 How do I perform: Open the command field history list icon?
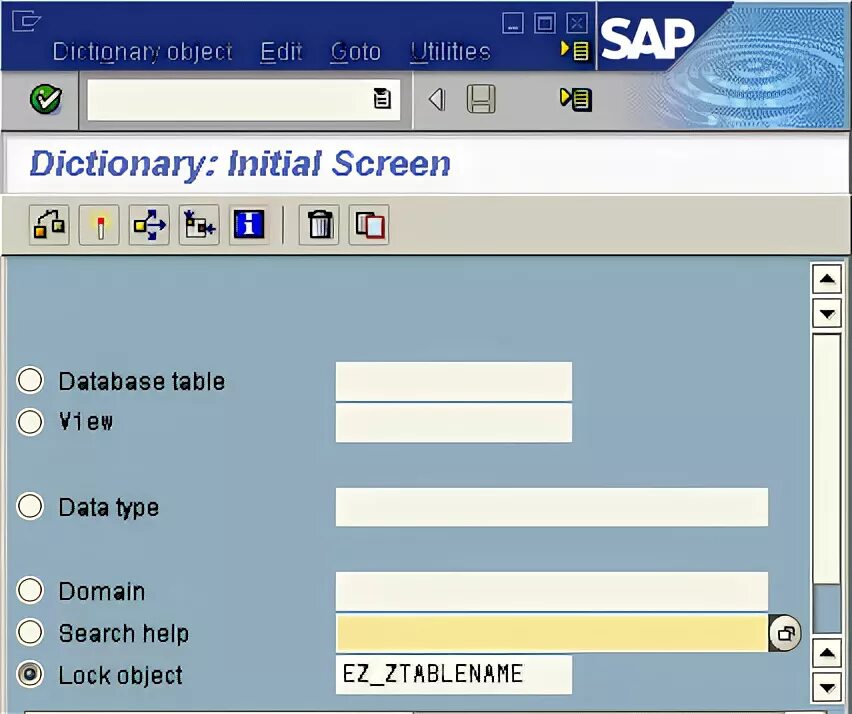point(382,99)
